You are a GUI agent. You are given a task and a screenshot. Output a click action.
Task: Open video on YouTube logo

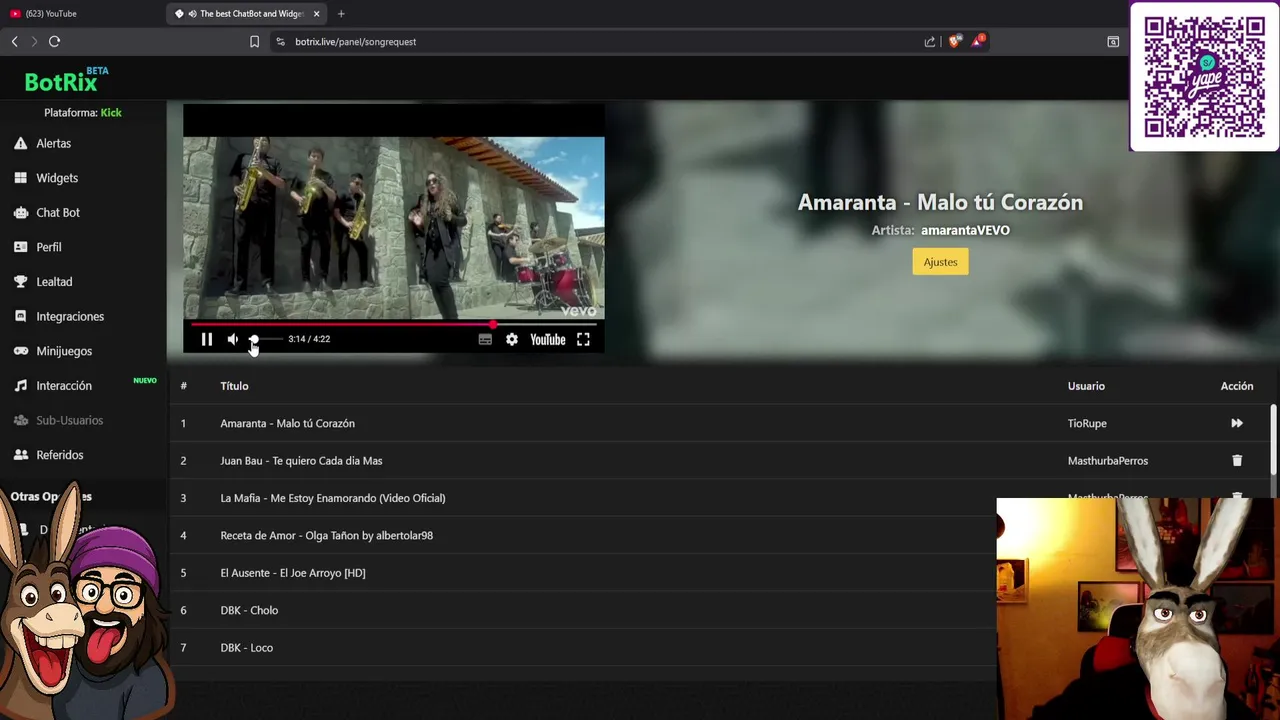tap(548, 340)
